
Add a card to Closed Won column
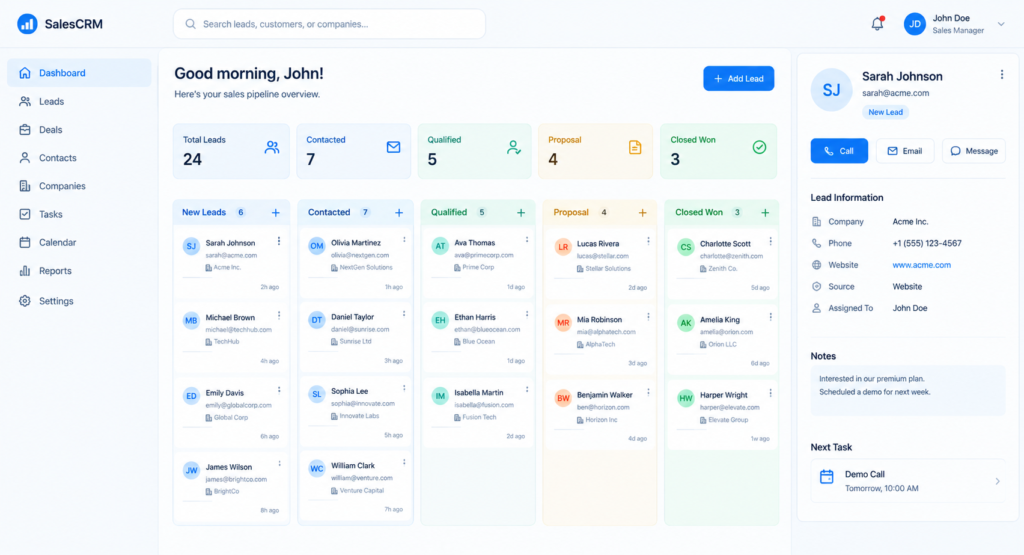pyautogui.click(x=765, y=213)
